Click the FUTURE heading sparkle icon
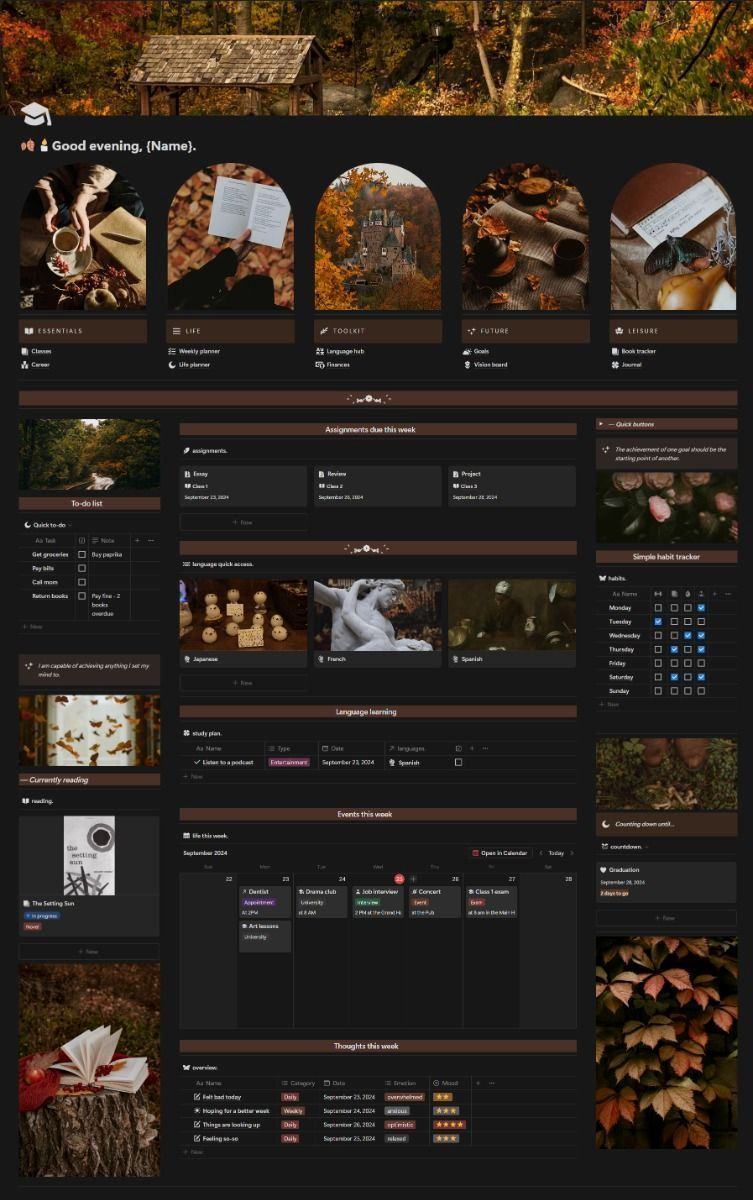Screen dimensions: 753x1200 [471, 331]
